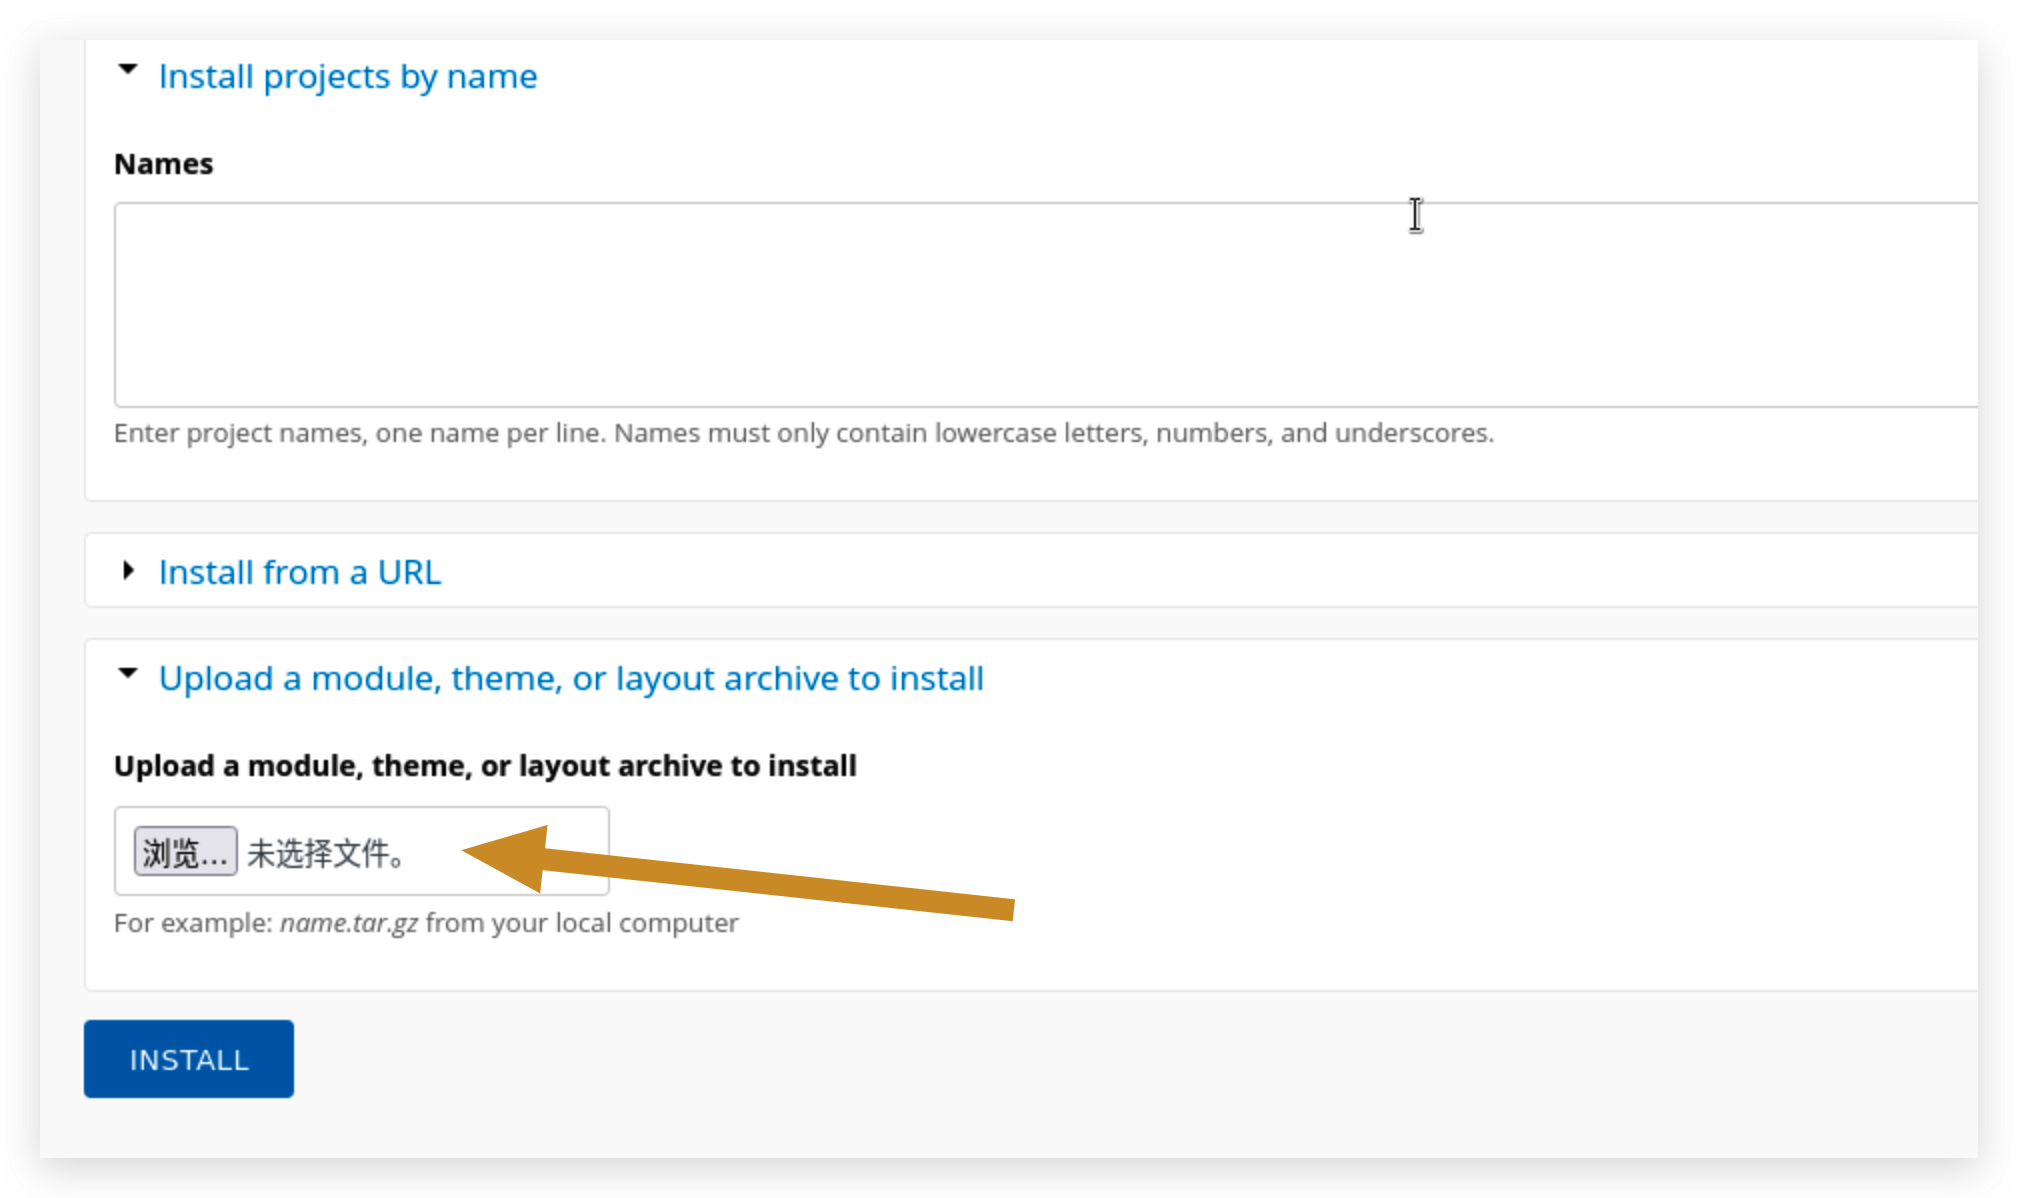The height and width of the screenshot is (1198, 2018).
Task: Click the 未选择文件 no-file-selected text
Action: coord(325,853)
